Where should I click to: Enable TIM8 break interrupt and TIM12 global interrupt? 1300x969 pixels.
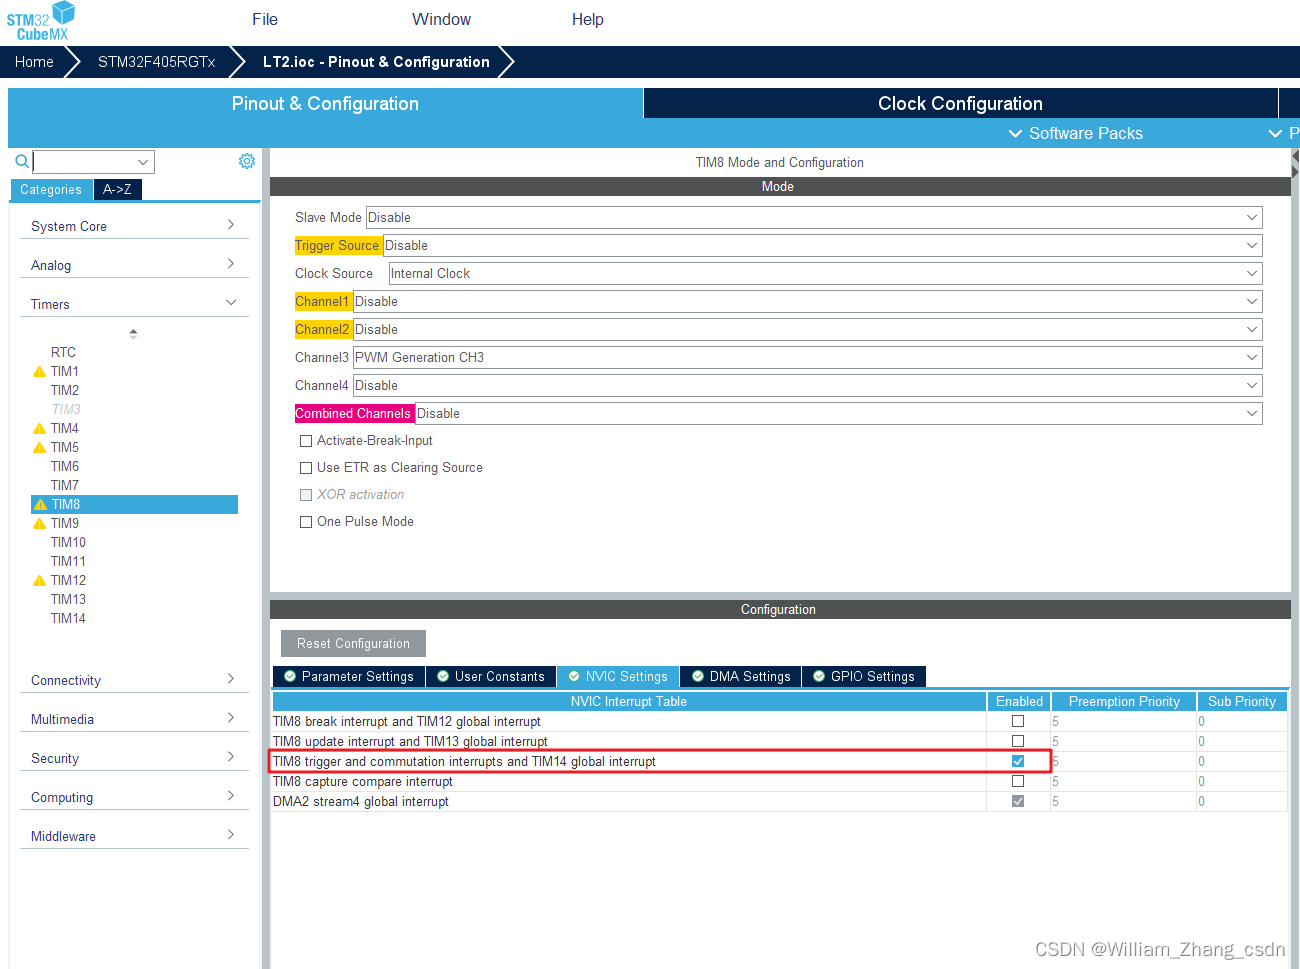tap(1018, 721)
